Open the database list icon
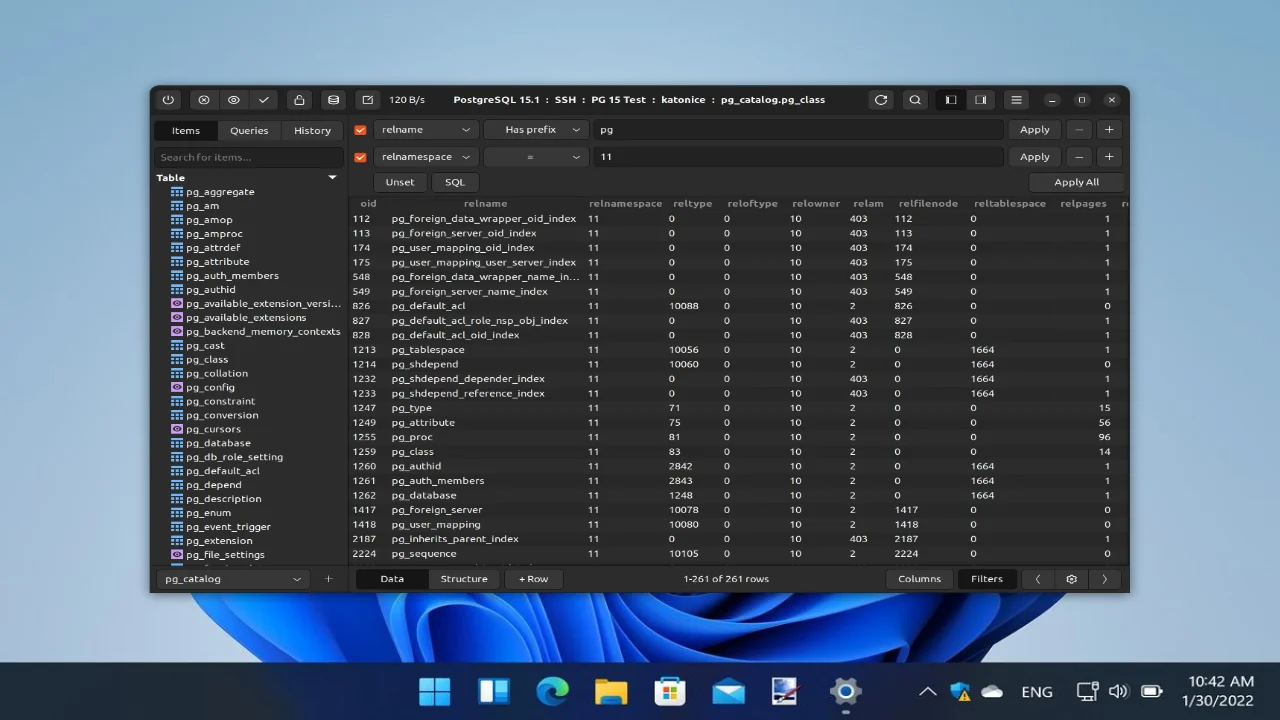The width and height of the screenshot is (1280, 720). pos(334,100)
